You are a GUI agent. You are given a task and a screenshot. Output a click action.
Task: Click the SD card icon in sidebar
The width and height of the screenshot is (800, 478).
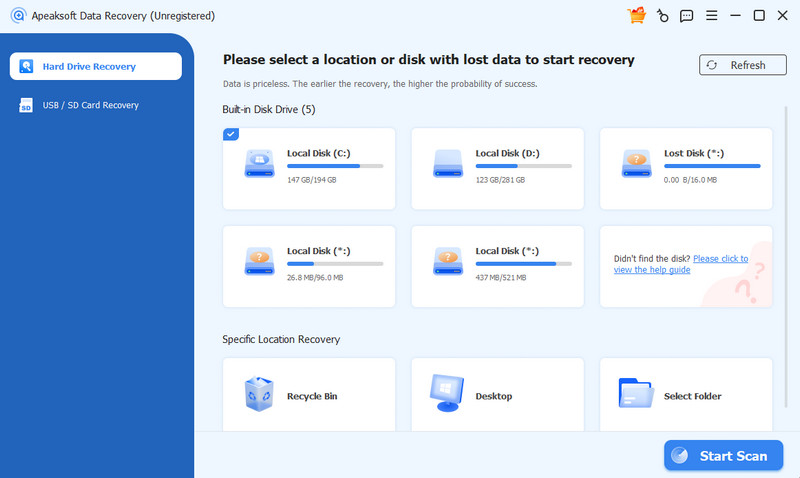click(26, 105)
